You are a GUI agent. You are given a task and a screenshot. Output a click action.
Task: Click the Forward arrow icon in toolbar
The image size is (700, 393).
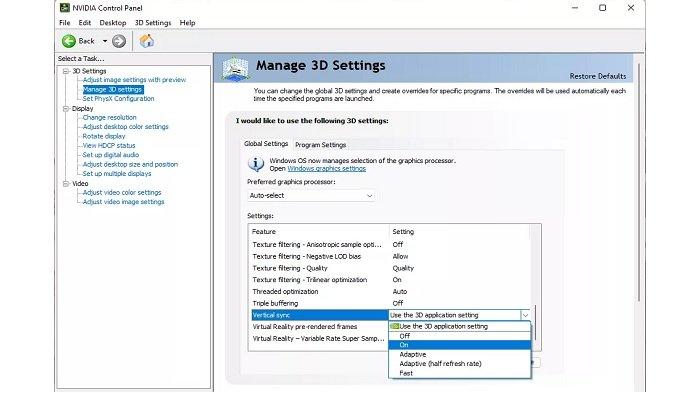119,41
